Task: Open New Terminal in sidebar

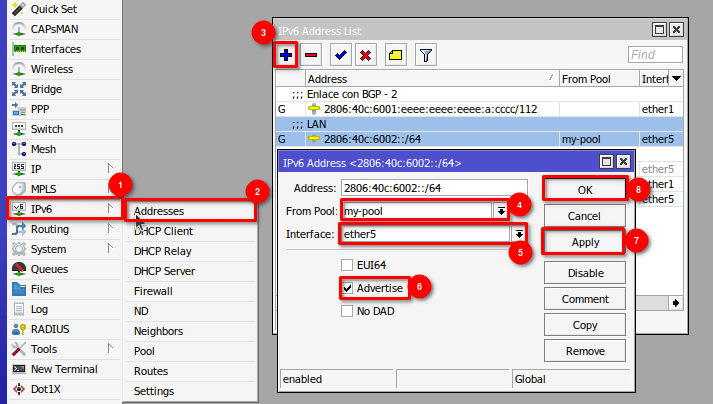Action: [x=62, y=369]
